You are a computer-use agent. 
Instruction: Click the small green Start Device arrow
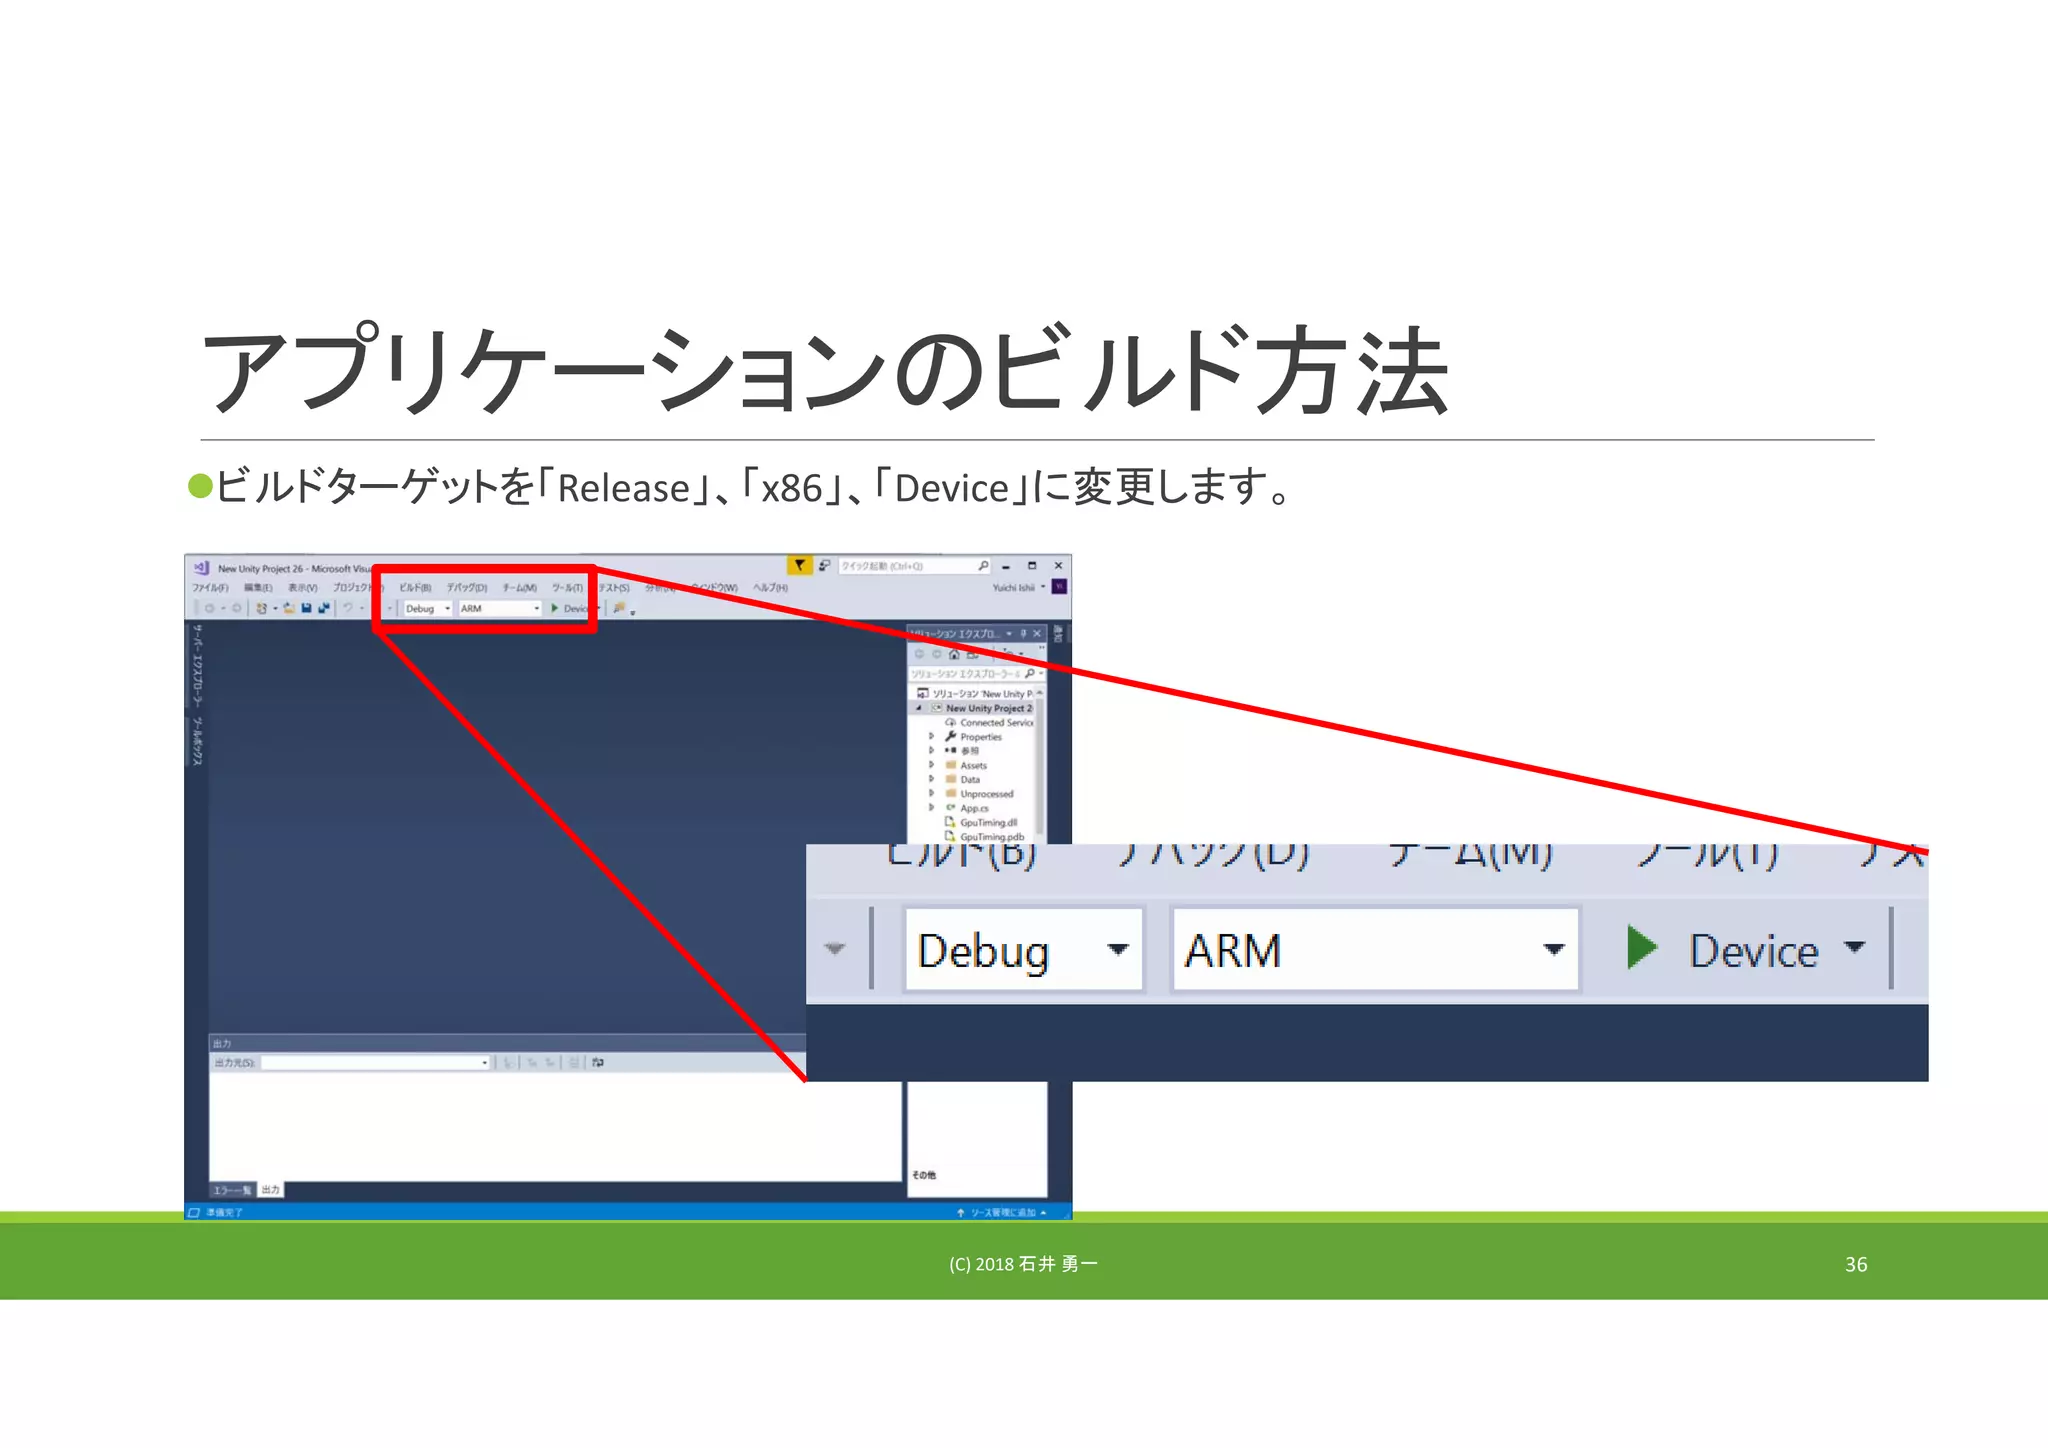pyautogui.click(x=555, y=608)
